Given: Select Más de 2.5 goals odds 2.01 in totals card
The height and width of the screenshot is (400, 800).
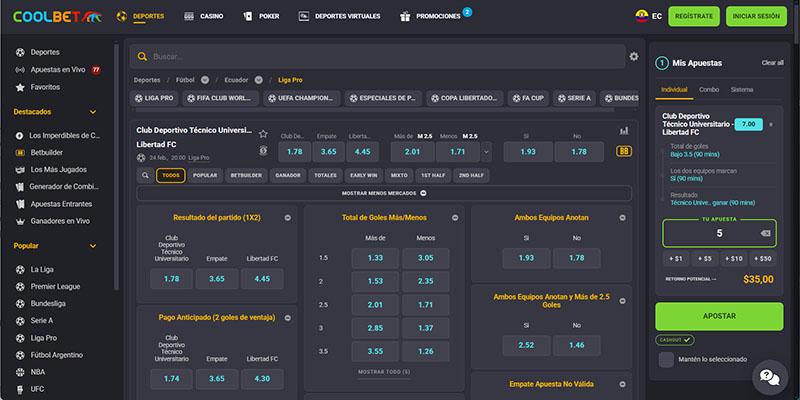Looking at the screenshot, I should [x=375, y=305].
